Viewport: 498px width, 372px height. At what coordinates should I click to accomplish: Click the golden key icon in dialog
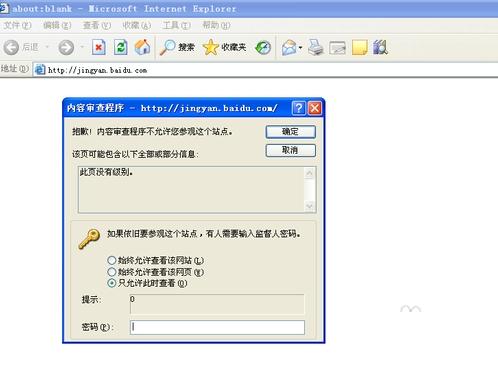coord(89,239)
